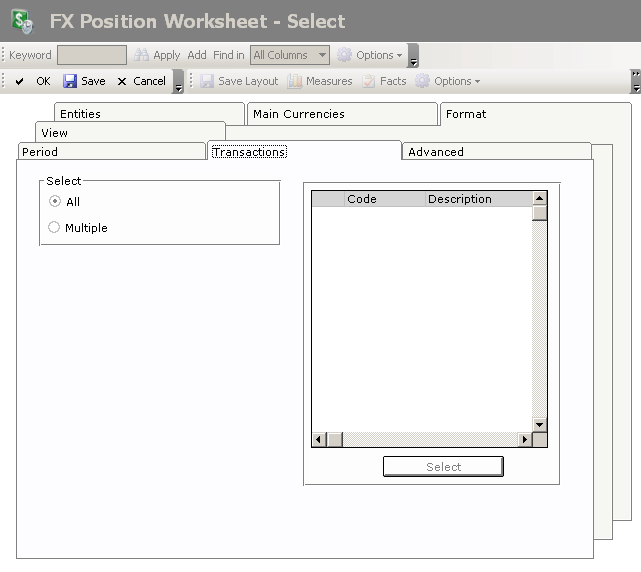Click the Facts toolbar icon

click(369, 82)
